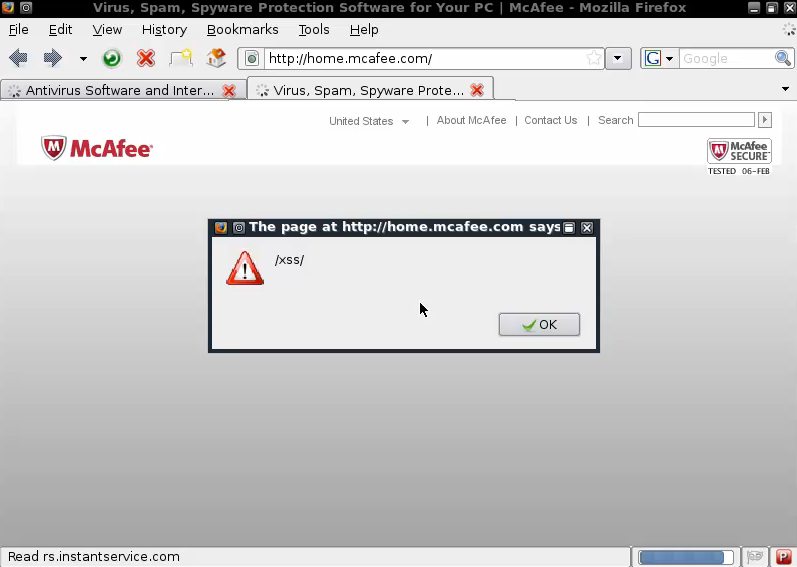Click the red warning triangle icon

245,268
